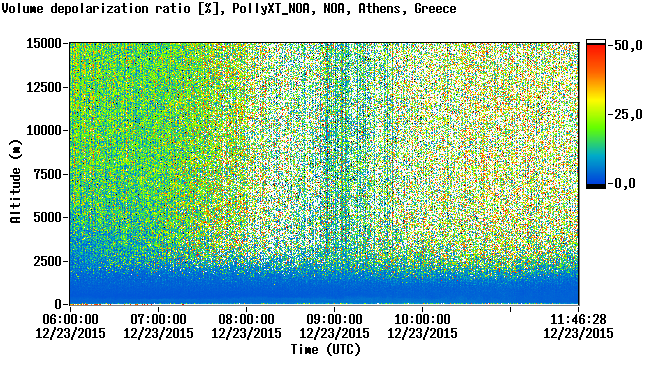The height and width of the screenshot is (389, 665).
Task: Click the 10000 altitude tick label
Action: click(44, 130)
